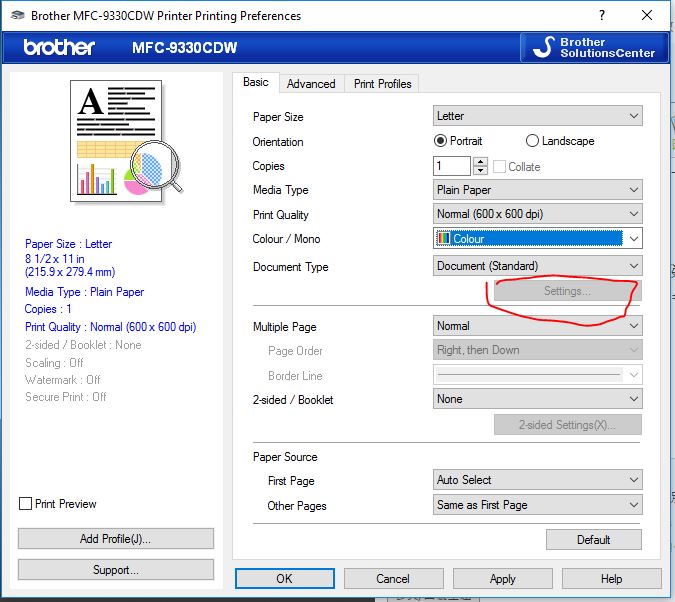Click the Help button
The width and height of the screenshot is (675, 602).
tap(612, 578)
